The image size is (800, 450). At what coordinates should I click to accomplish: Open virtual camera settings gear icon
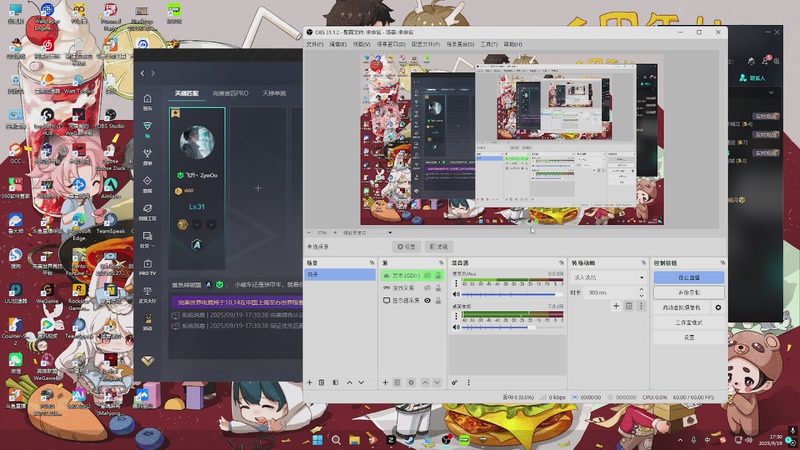[718, 308]
